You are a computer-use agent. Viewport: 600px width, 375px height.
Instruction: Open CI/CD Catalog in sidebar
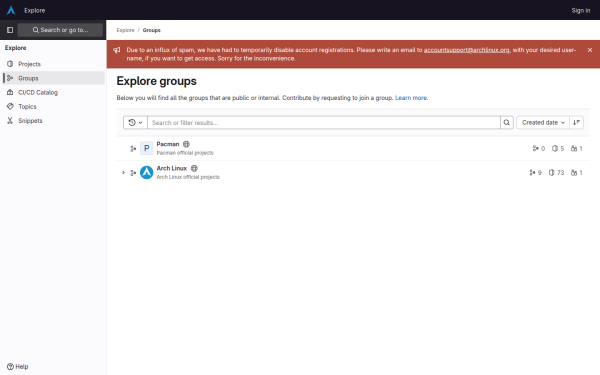coord(54,92)
